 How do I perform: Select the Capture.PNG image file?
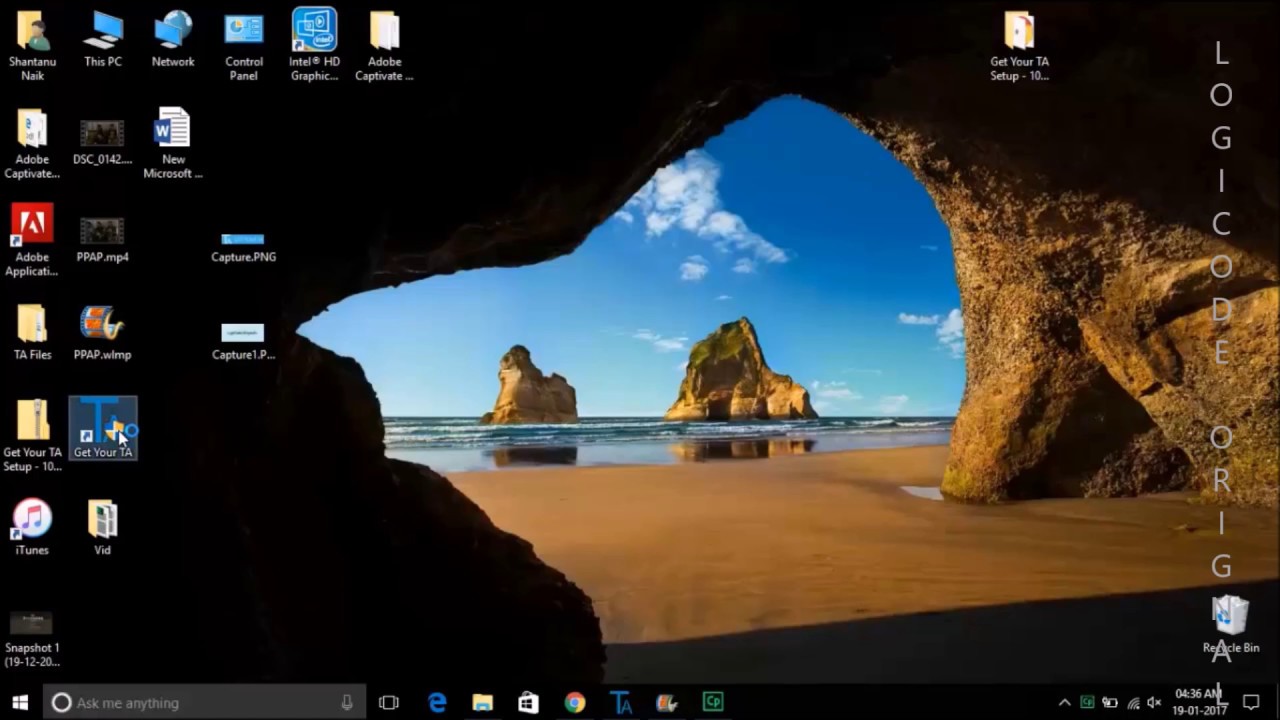(243, 247)
